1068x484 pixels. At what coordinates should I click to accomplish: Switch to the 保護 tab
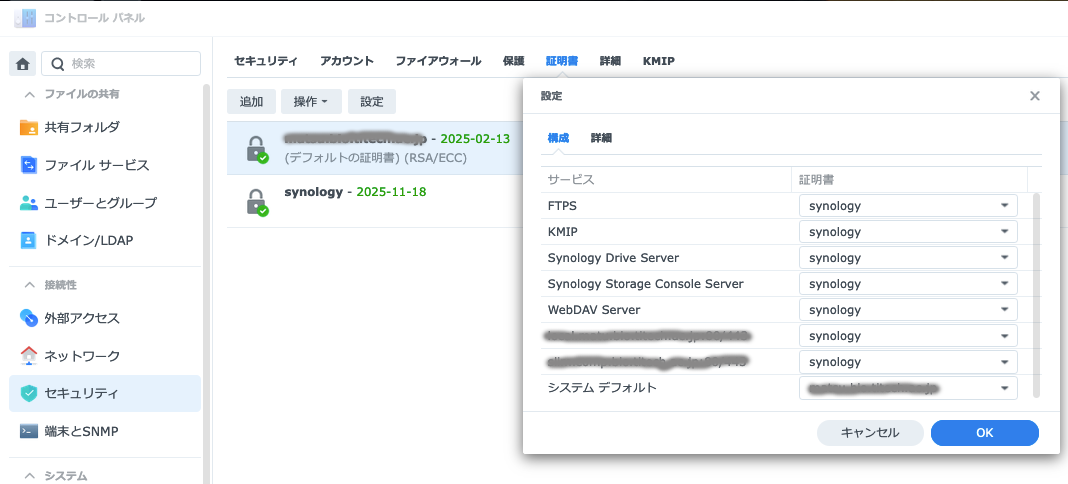click(x=514, y=61)
